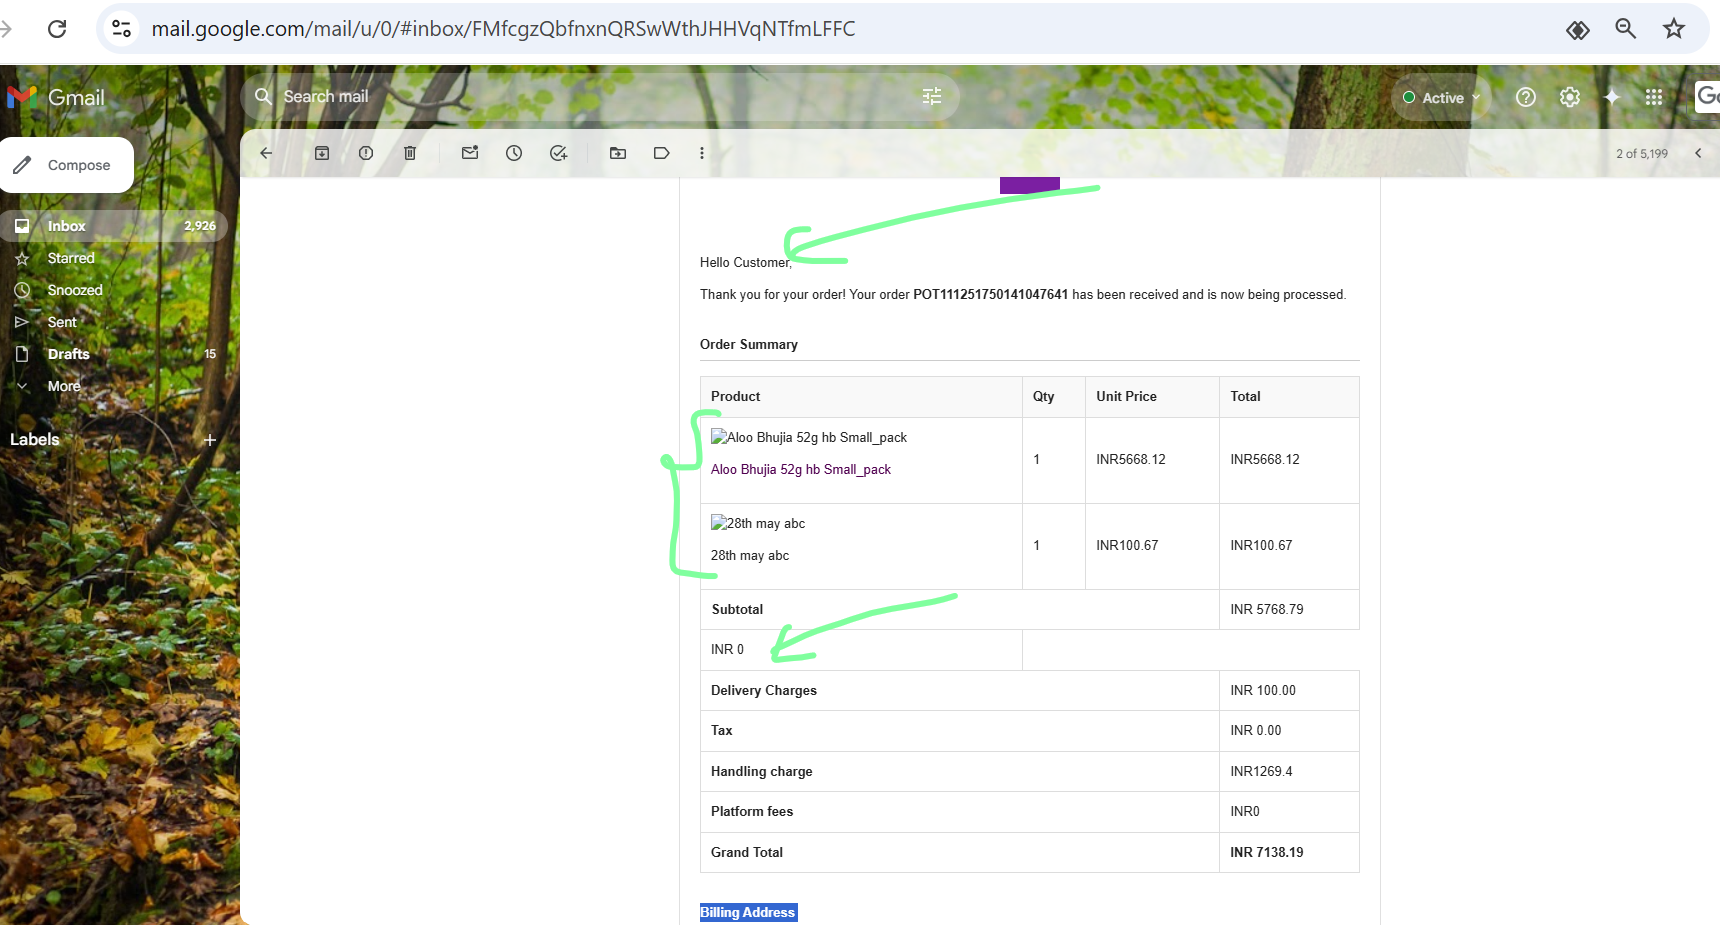Screen dimensions: 1720x925
Task: Click the Grand Total value INR 7138.19
Action: (x=1267, y=853)
